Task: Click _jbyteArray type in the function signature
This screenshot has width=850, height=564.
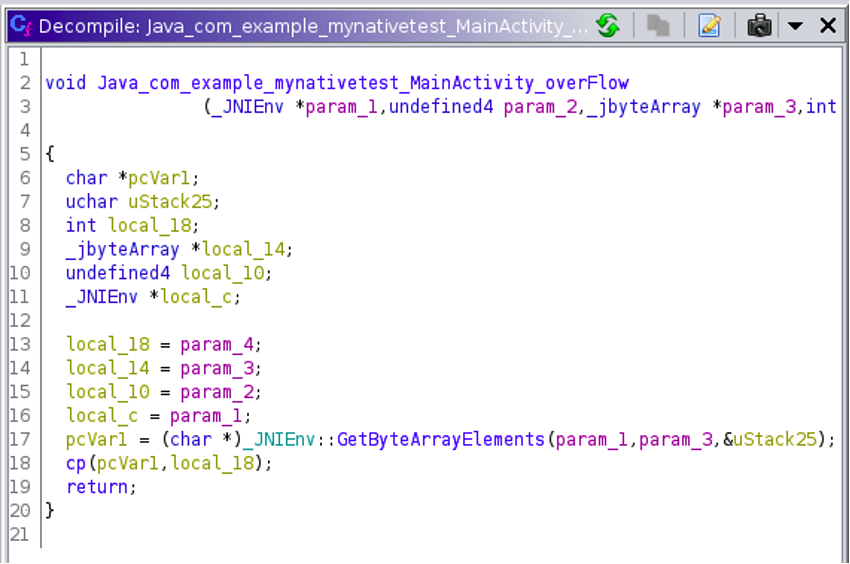Action: point(643,107)
